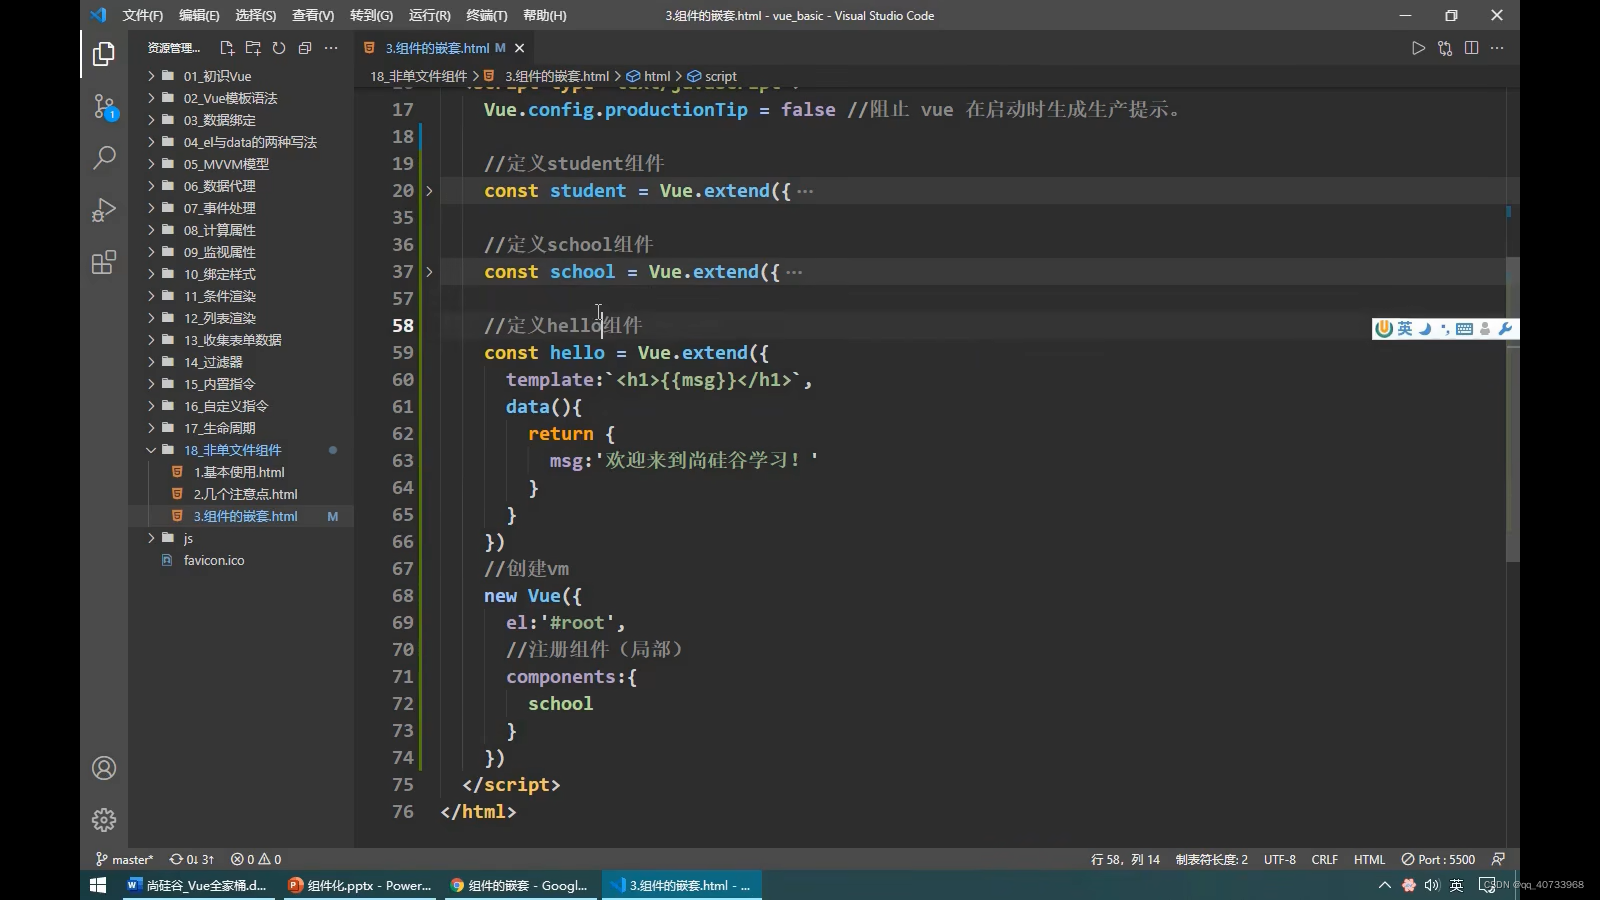The image size is (1600, 900).
Task: Toggle IME moon mode icon
Action: pos(1425,329)
